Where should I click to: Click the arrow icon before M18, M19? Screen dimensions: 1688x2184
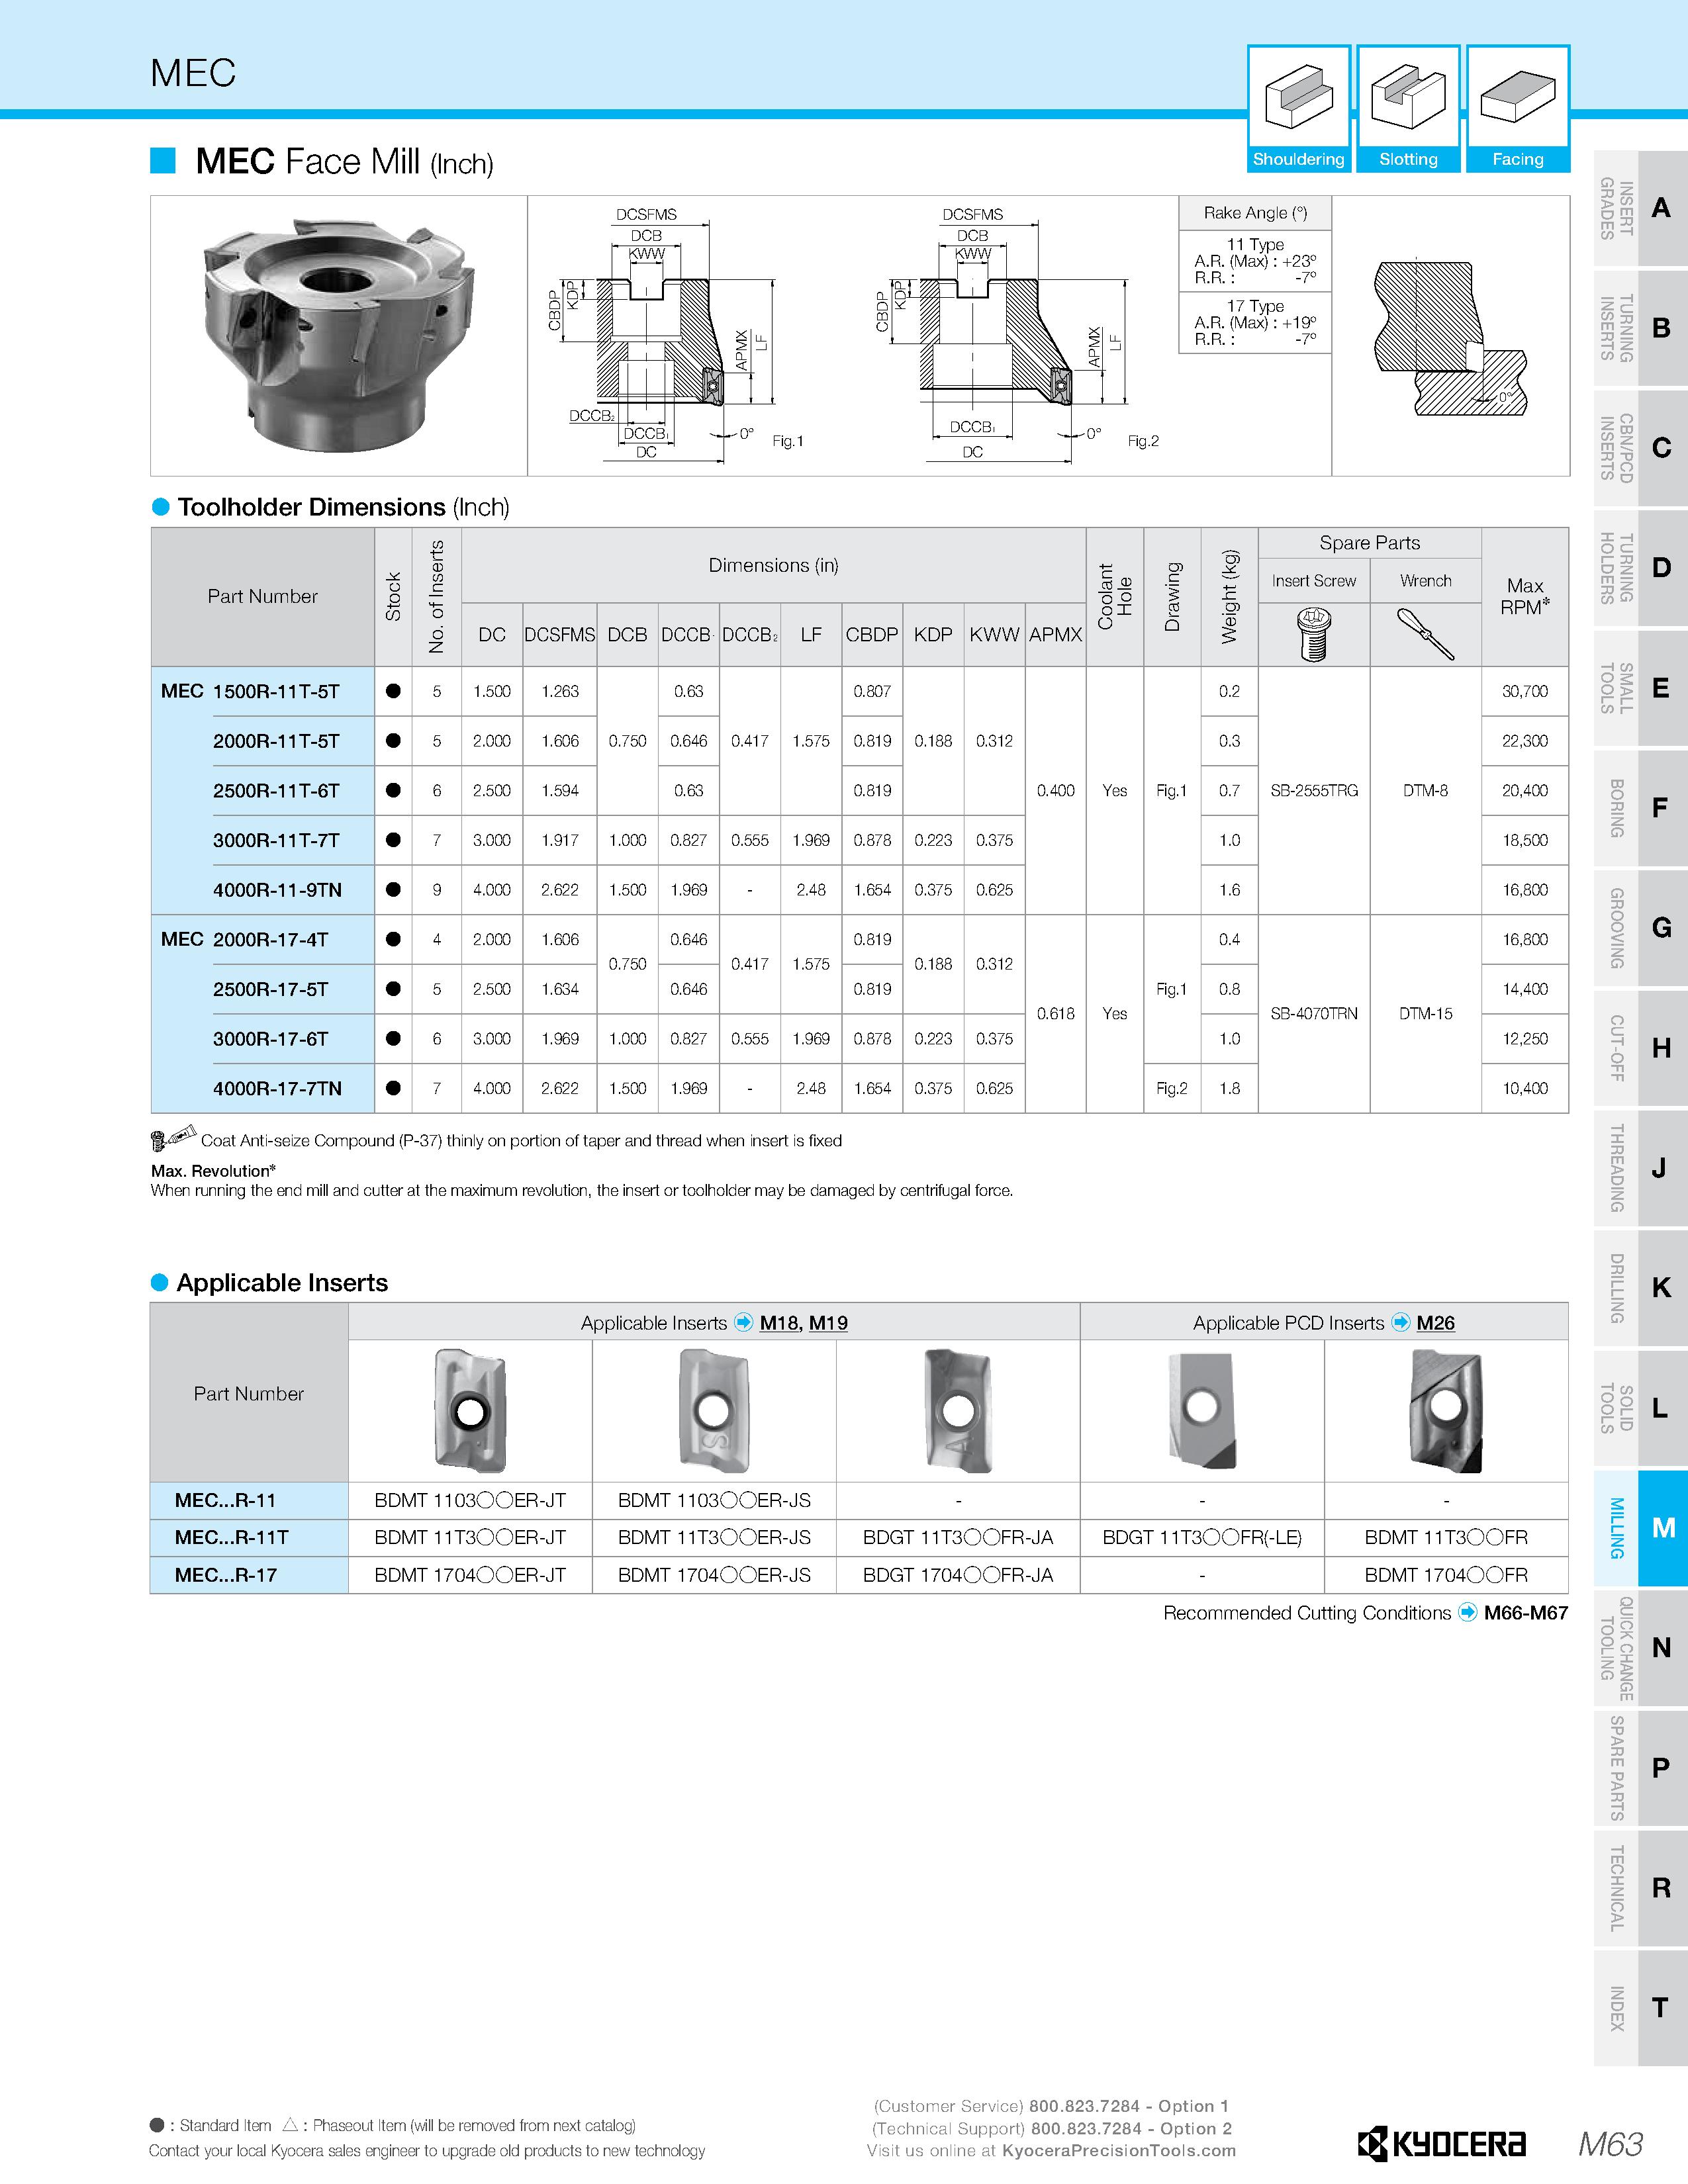click(743, 1322)
